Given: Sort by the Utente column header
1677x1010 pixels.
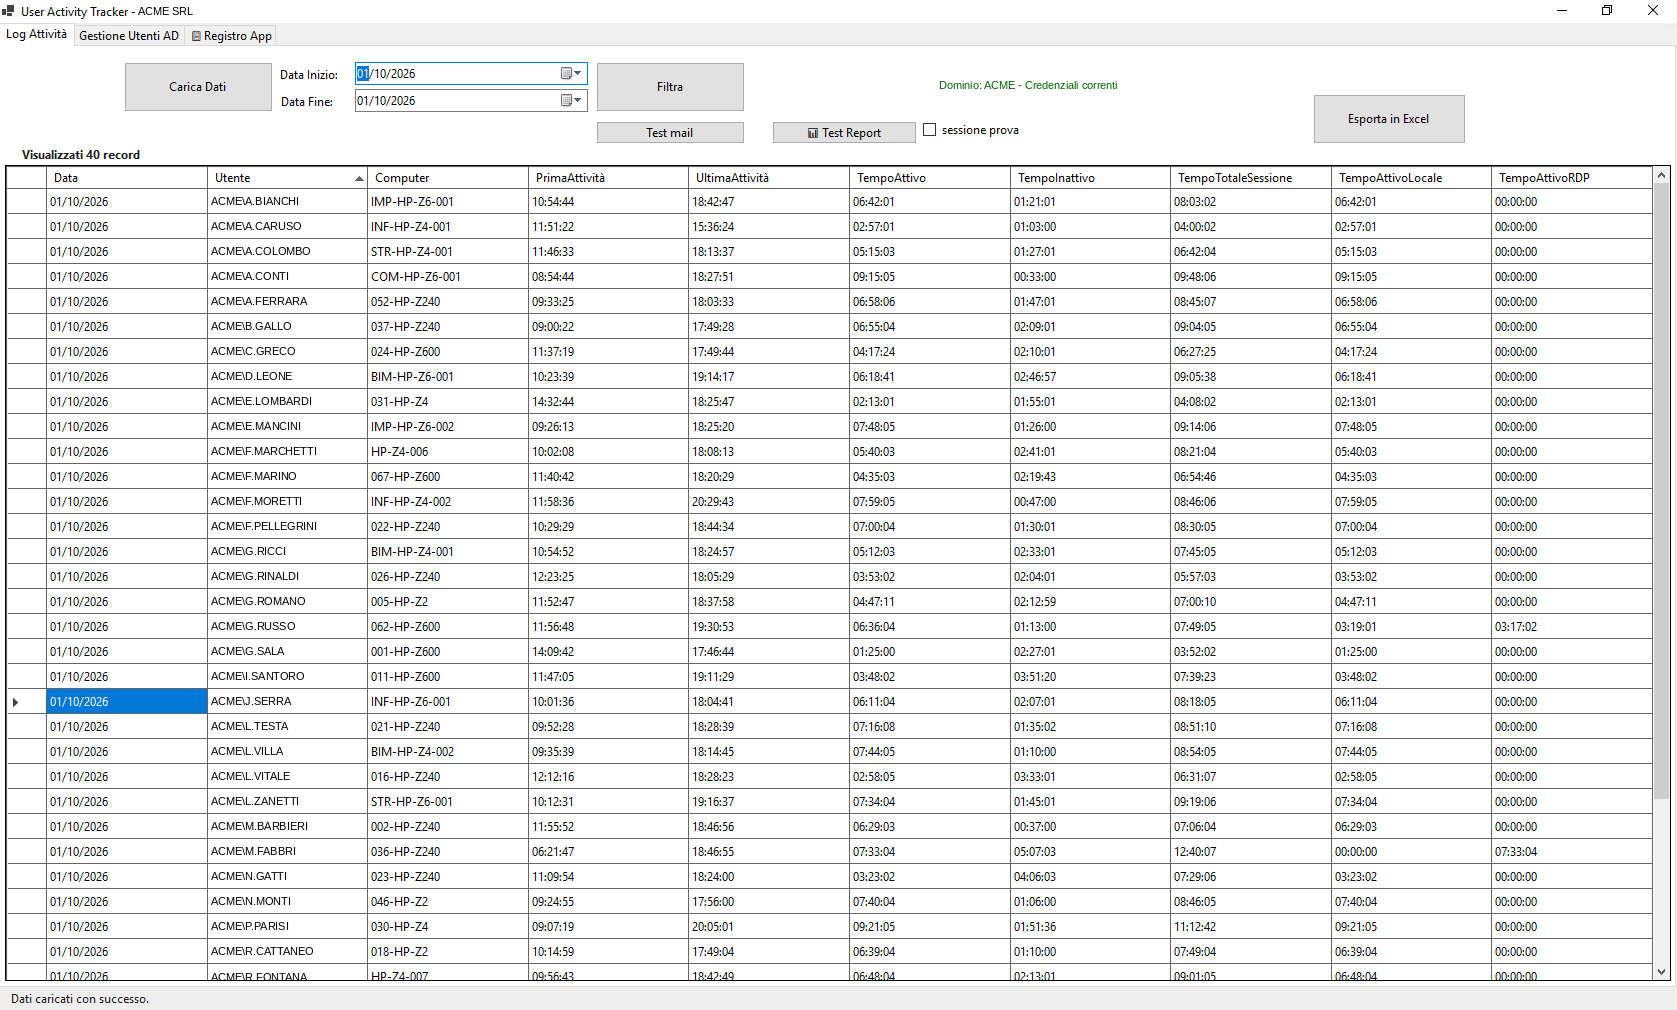Looking at the screenshot, I should point(287,178).
